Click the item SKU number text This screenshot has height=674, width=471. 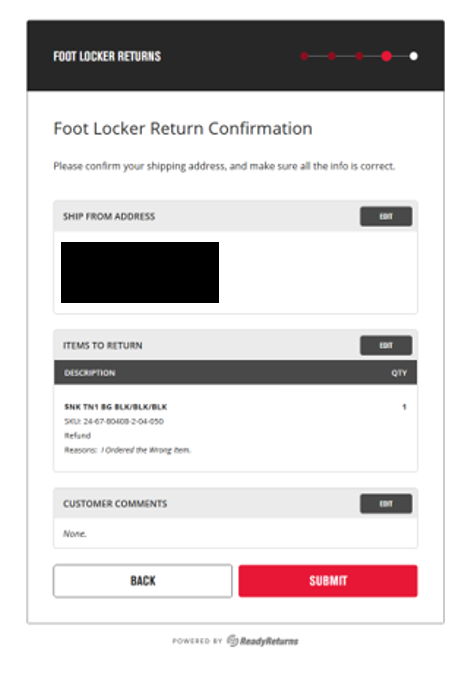pyautogui.click(x=114, y=421)
